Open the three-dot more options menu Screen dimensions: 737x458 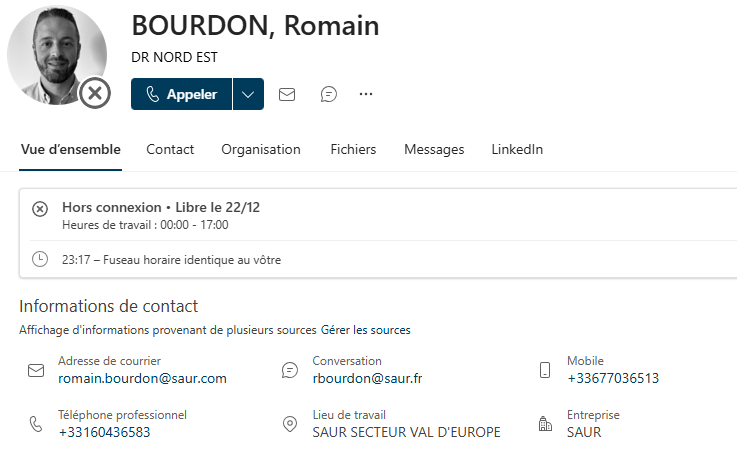click(x=366, y=94)
